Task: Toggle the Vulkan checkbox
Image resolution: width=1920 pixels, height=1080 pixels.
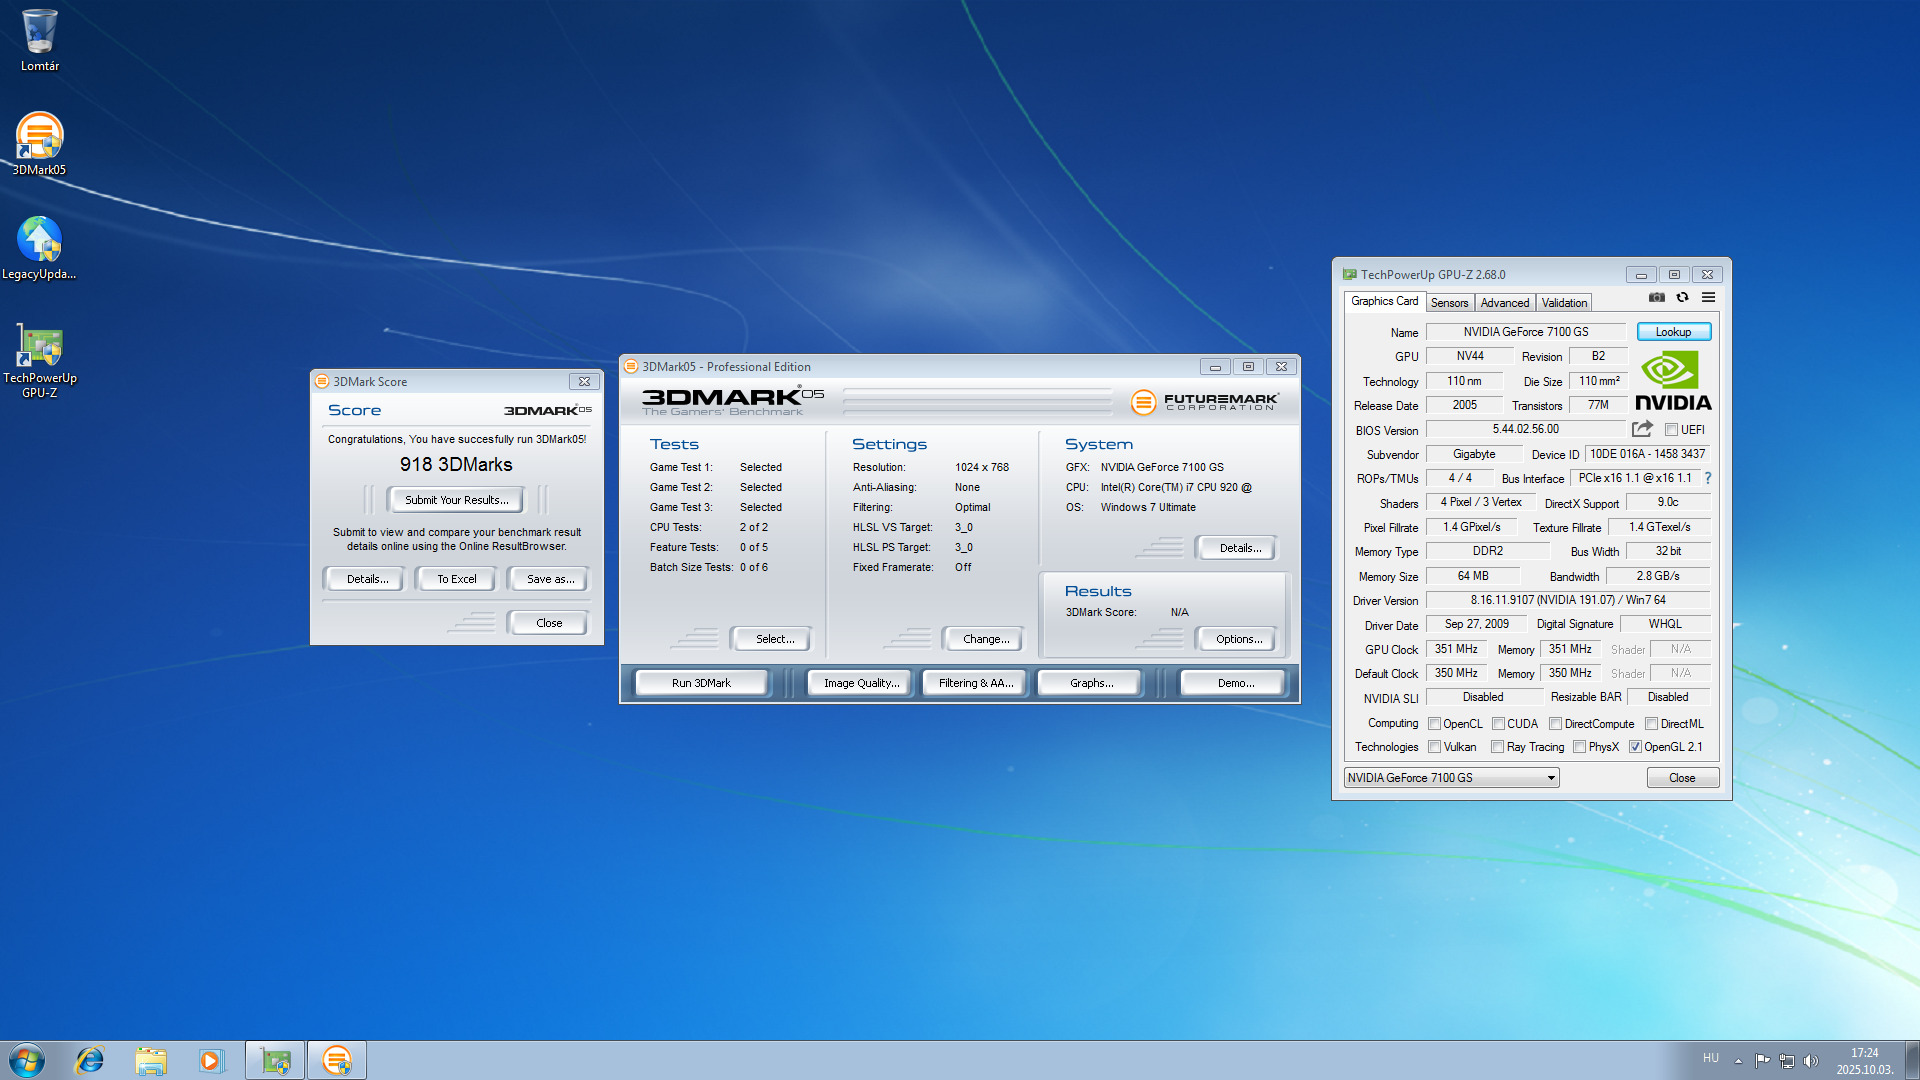Action: pos(1434,747)
